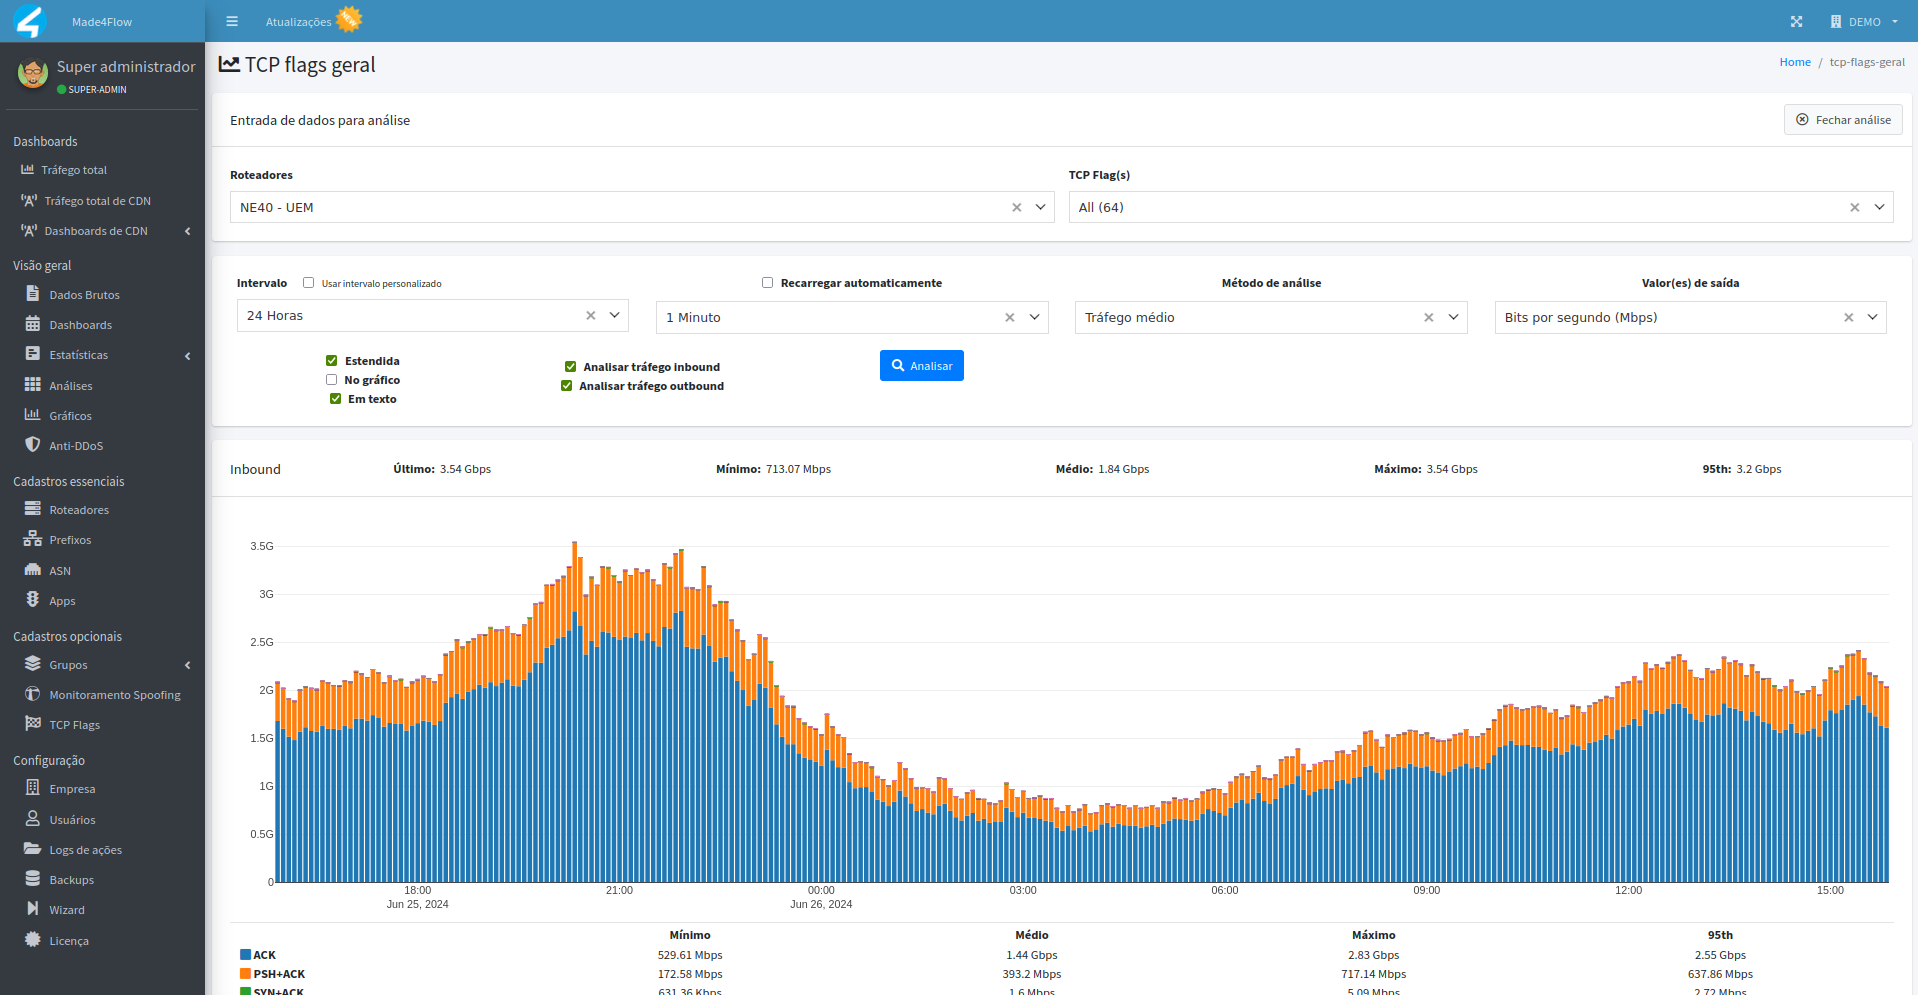Click the Monitoramento Spoofing icon
Viewport: 1918px width, 995px height.
coord(33,694)
